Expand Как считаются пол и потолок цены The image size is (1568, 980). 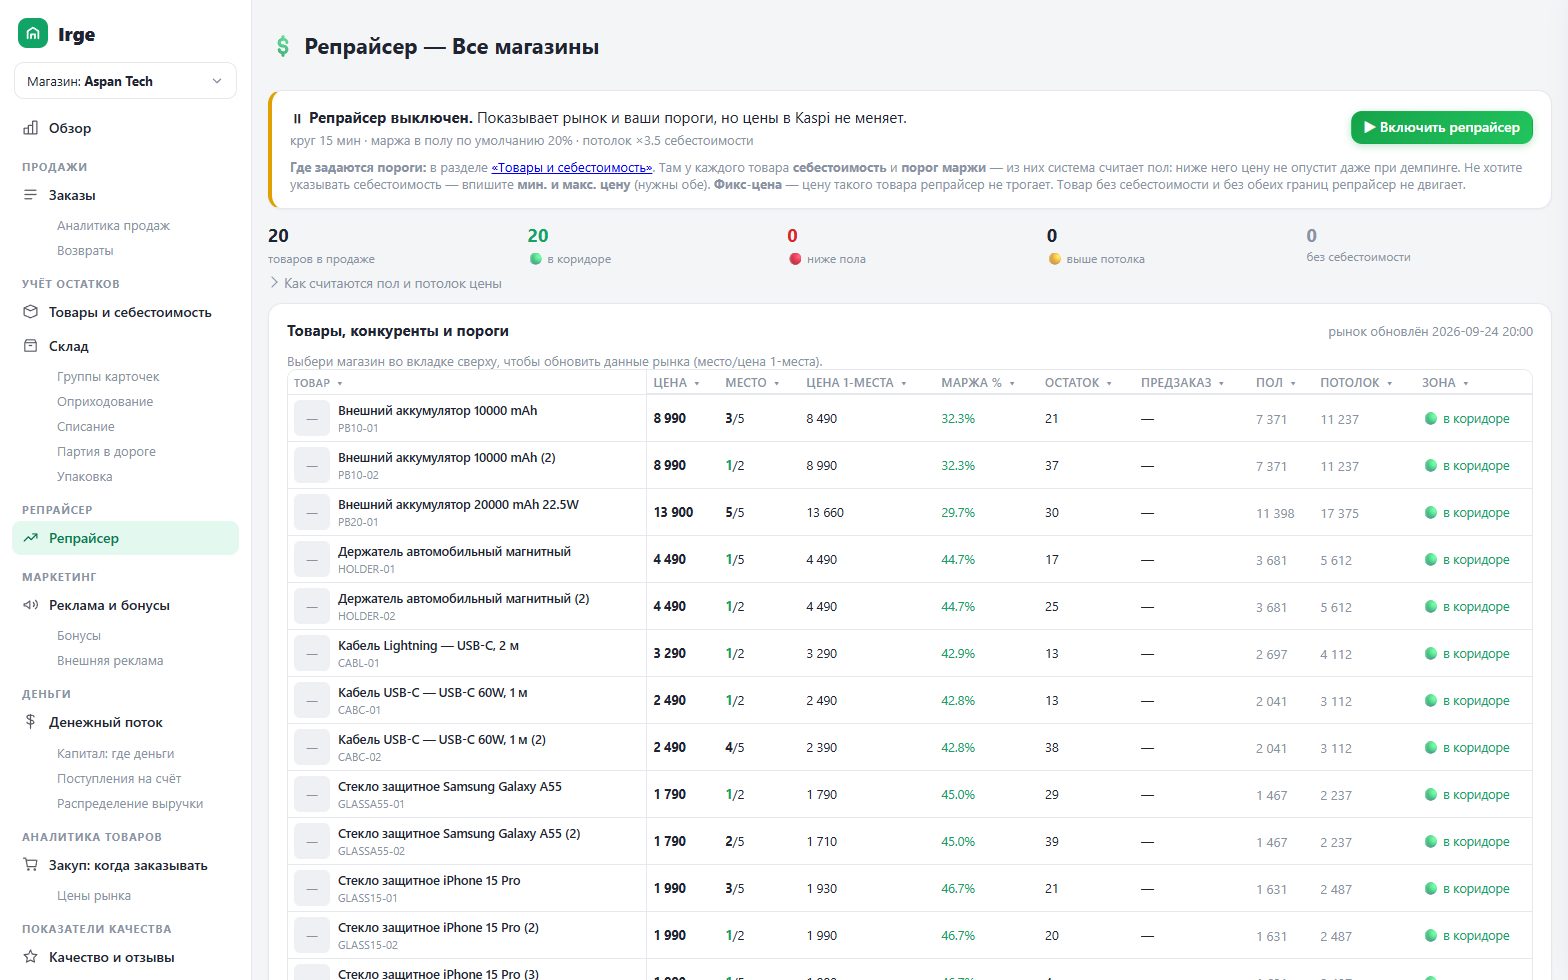click(386, 283)
